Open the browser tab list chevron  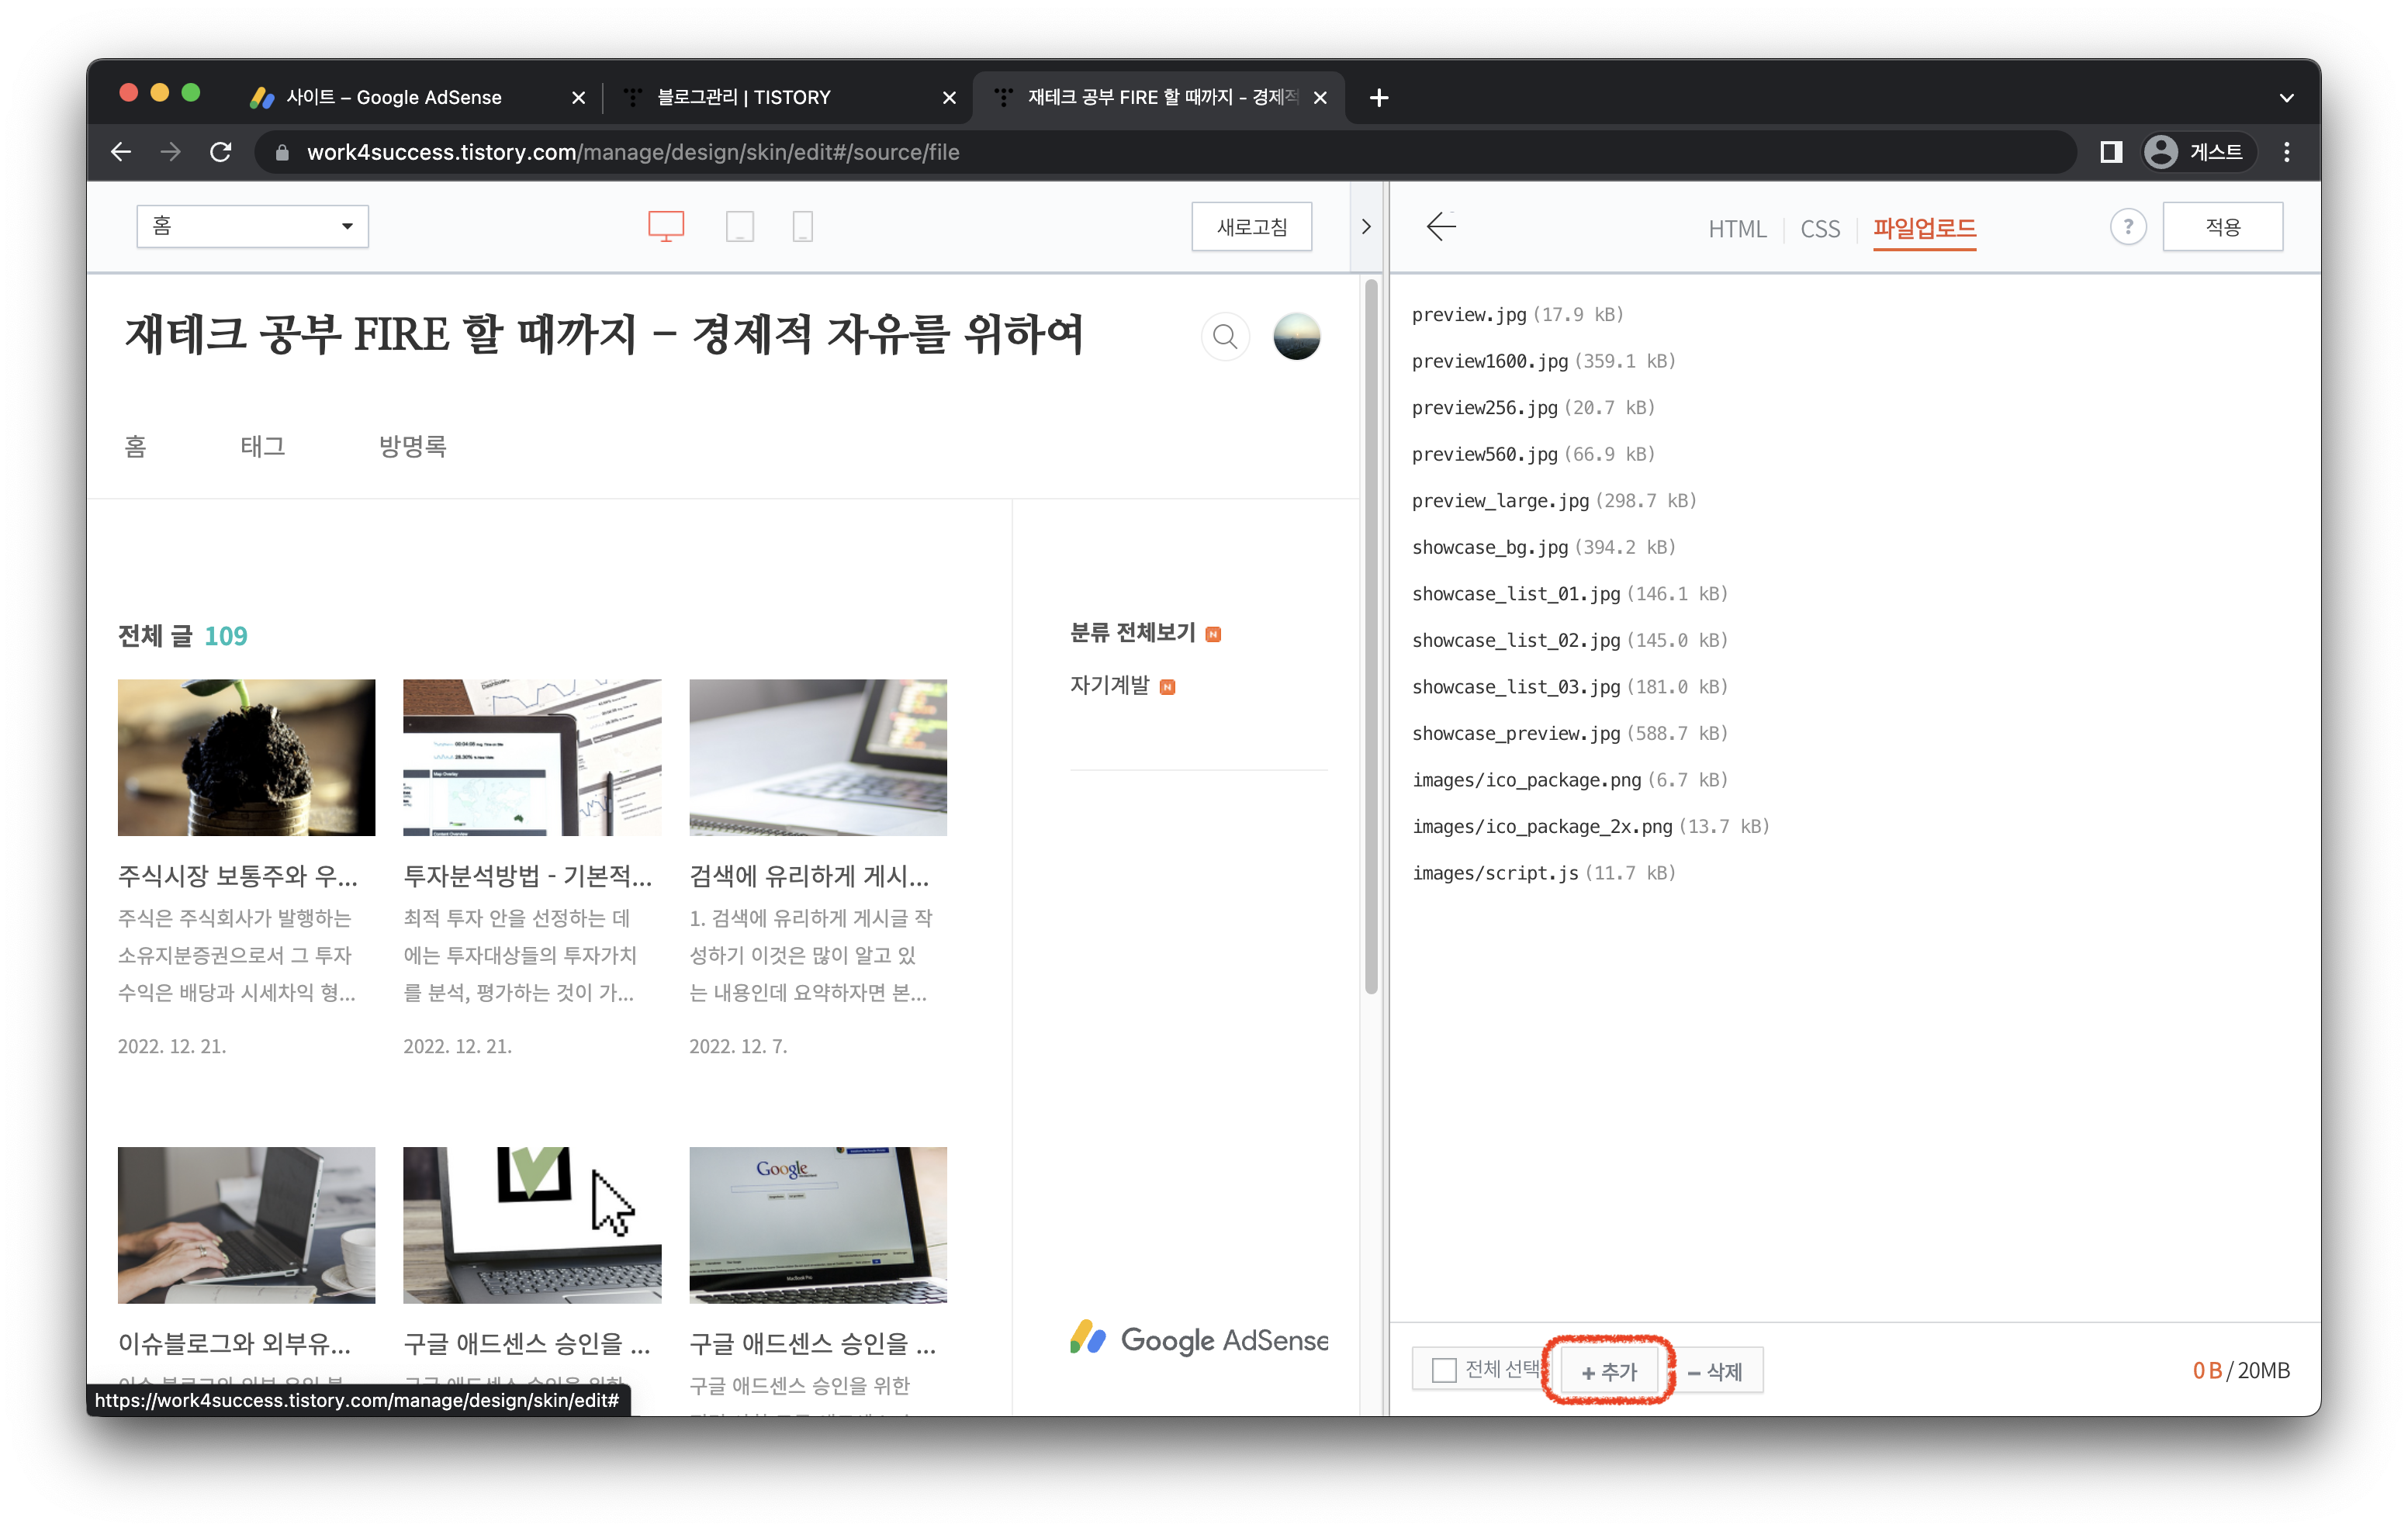(x=2286, y=97)
